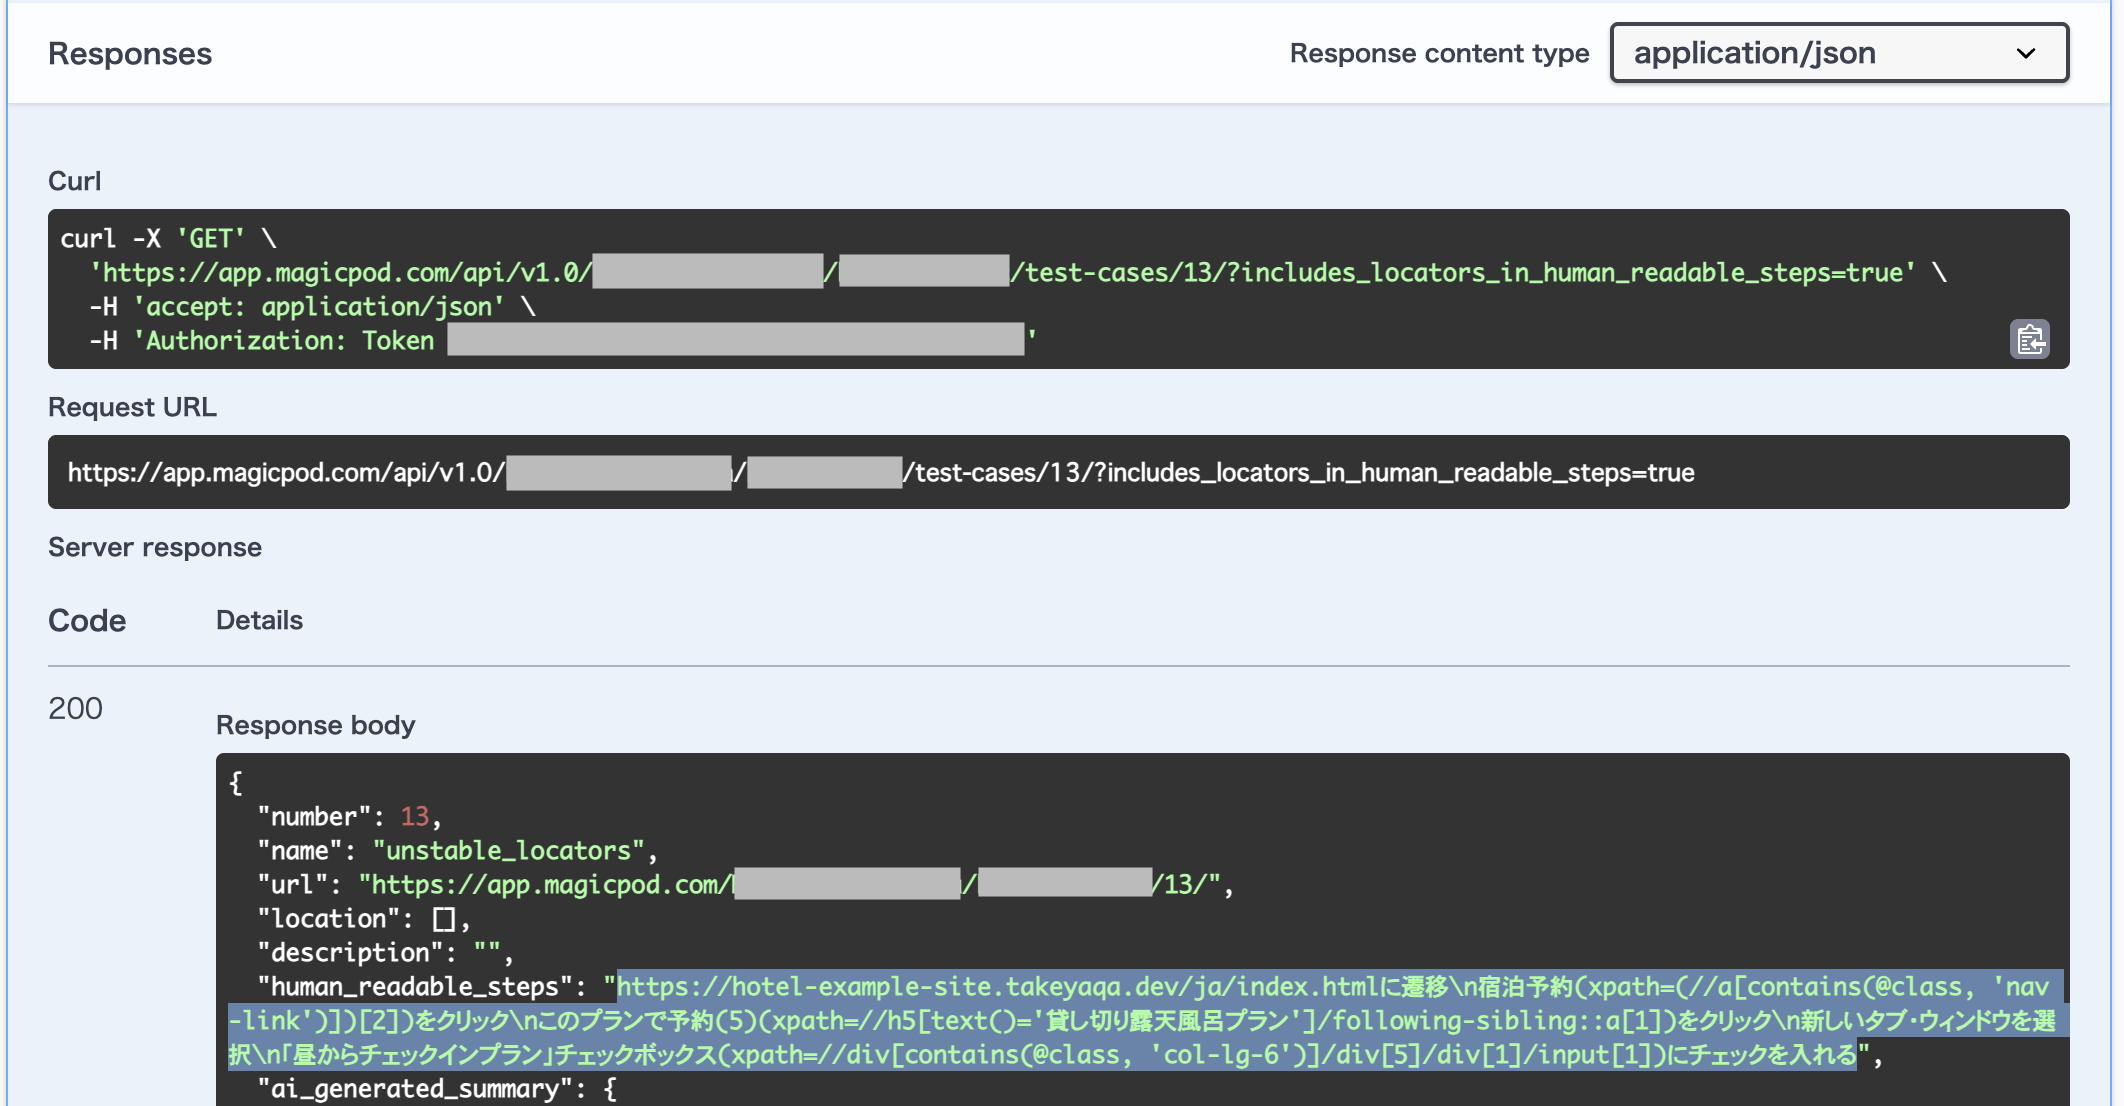Copy the curl command to clipboard

point(2029,340)
